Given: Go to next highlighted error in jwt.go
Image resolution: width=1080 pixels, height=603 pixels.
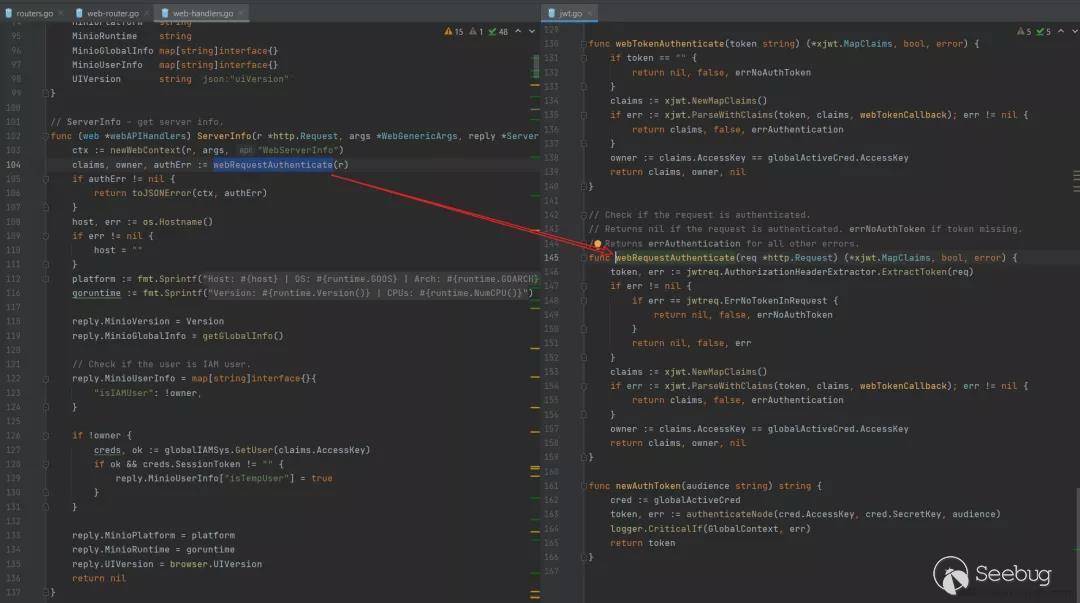Looking at the screenshot, I should point(1072,32).
